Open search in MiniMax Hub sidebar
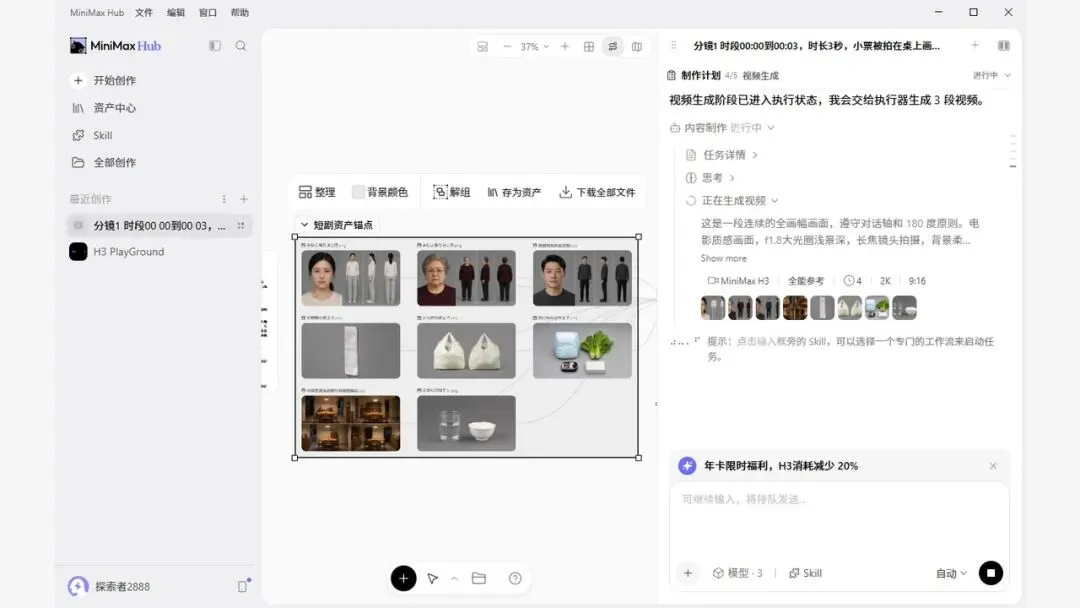 coord(240,45)
